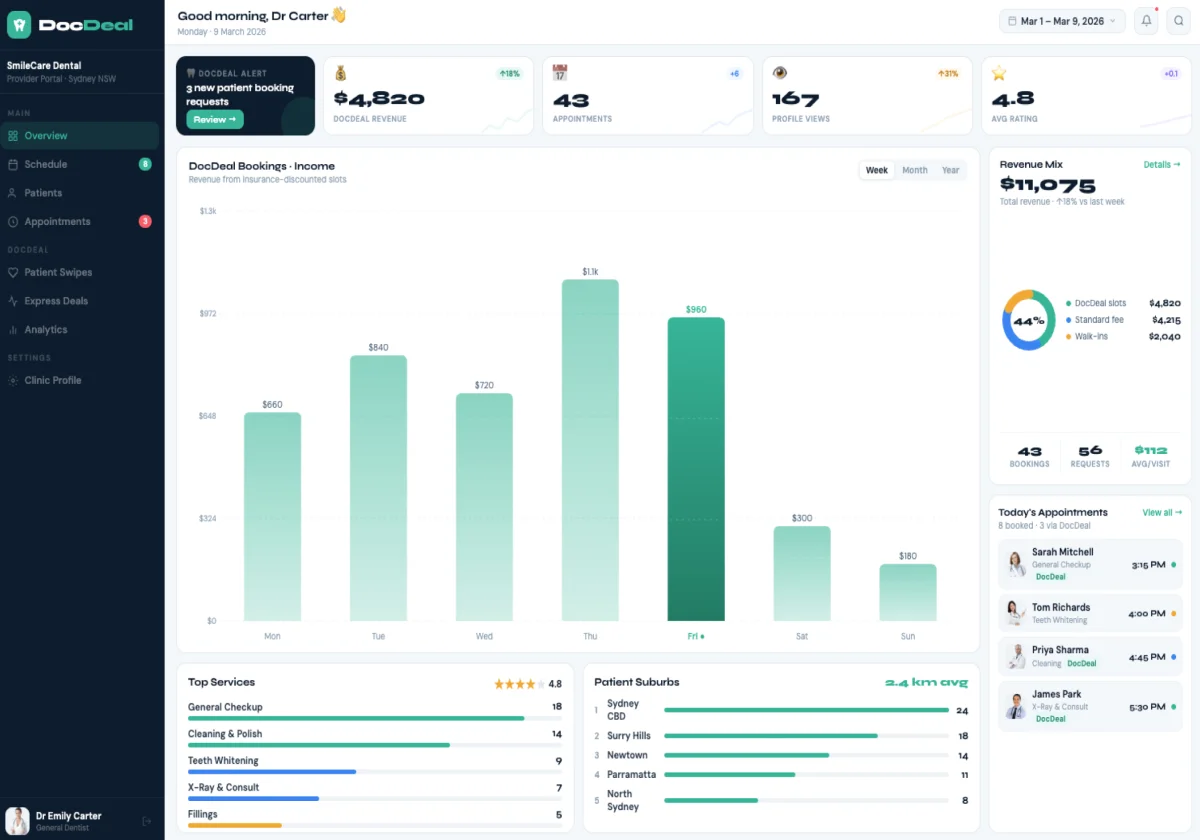Open the Mar 1 – Mar 9 date range dropdown
Screen dimensions: 1200x840
pyautogui.click(x=1062, y=21)
